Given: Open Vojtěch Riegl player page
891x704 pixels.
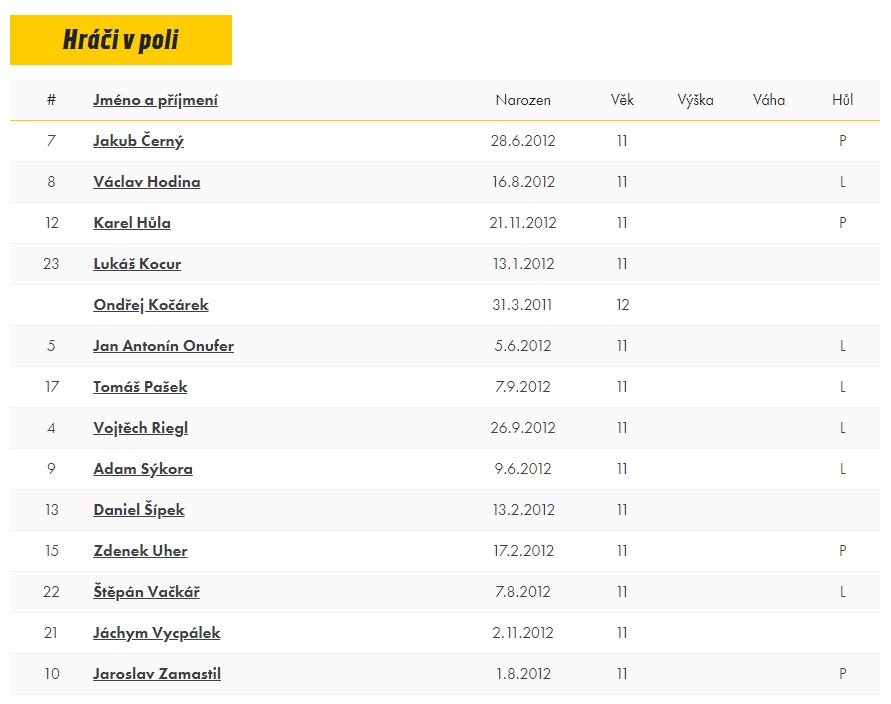Looking at the screenshot, I should [x=140, y=428].
